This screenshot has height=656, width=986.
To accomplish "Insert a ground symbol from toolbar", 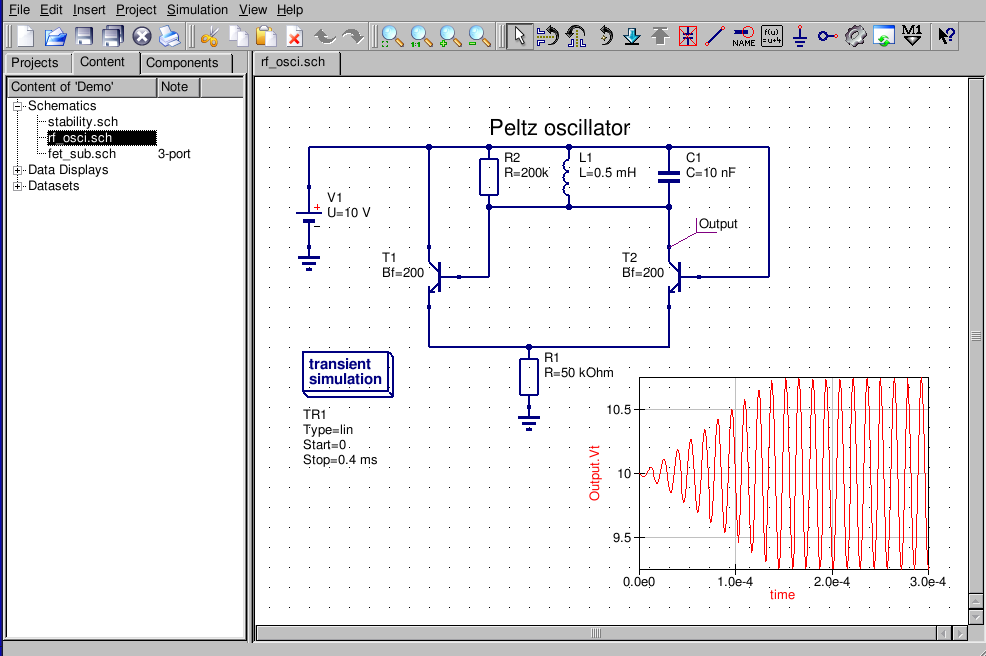I will 800,37.
